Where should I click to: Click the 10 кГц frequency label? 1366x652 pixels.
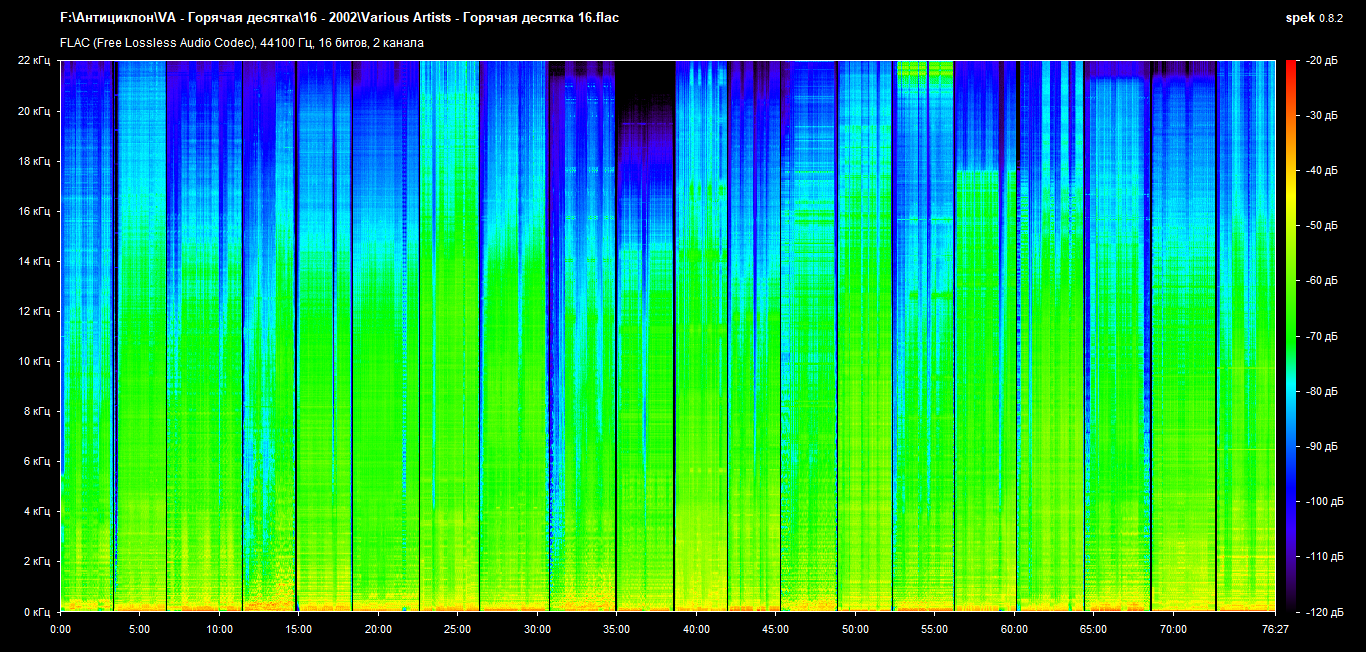(35, 361)
